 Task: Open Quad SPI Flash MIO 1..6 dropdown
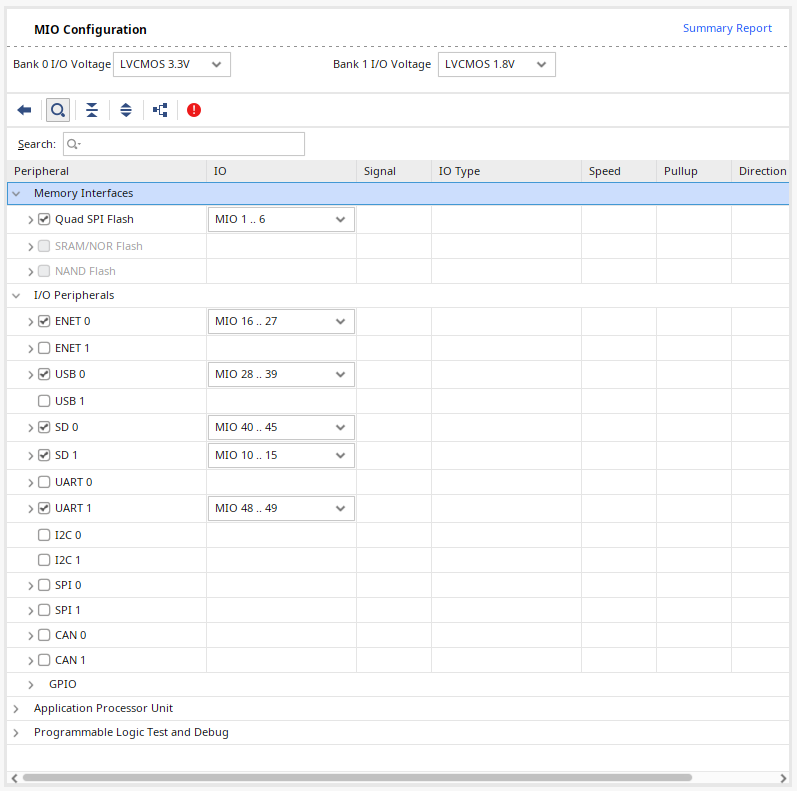click(x=281, y=219)
